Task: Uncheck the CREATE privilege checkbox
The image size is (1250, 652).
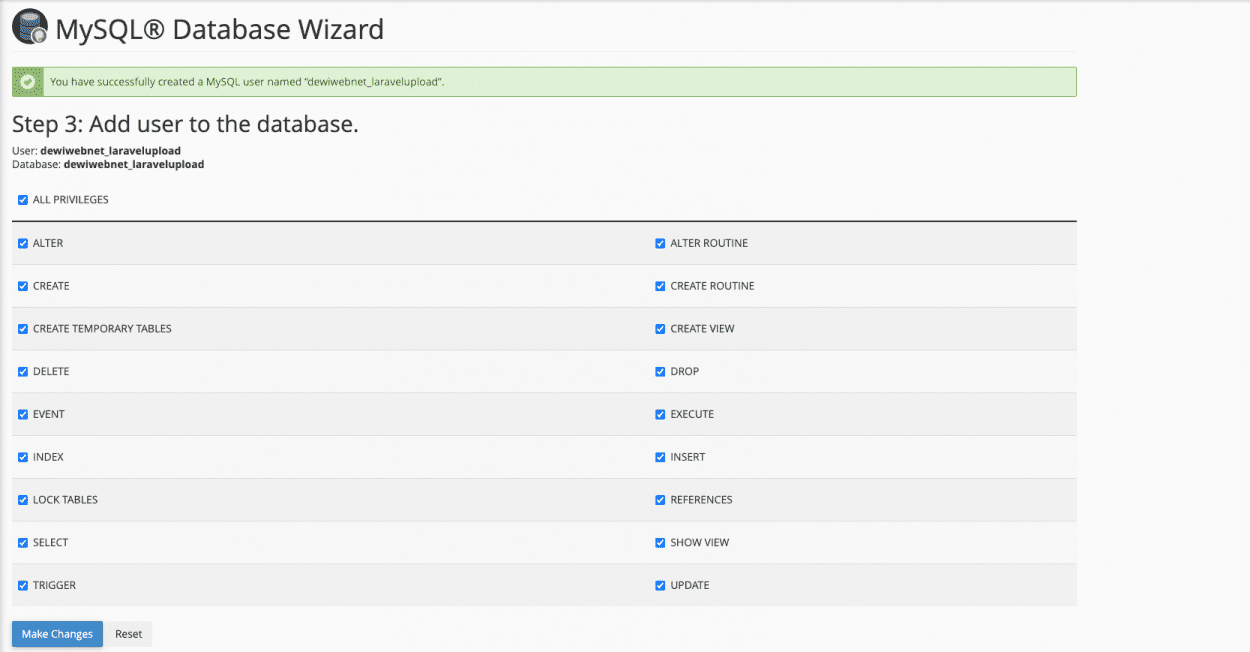Action: (x=23, y=286)
